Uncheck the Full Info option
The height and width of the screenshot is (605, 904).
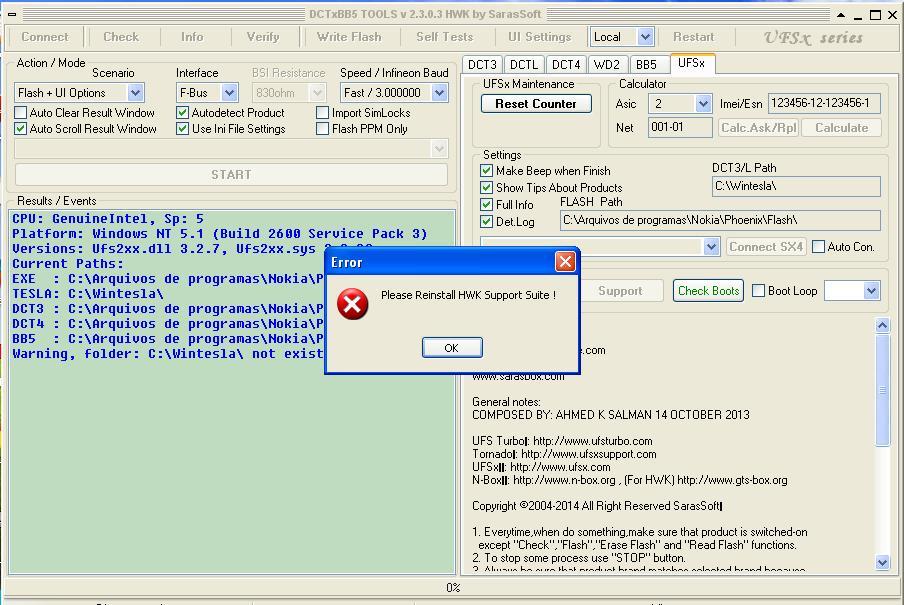point(487,204)
